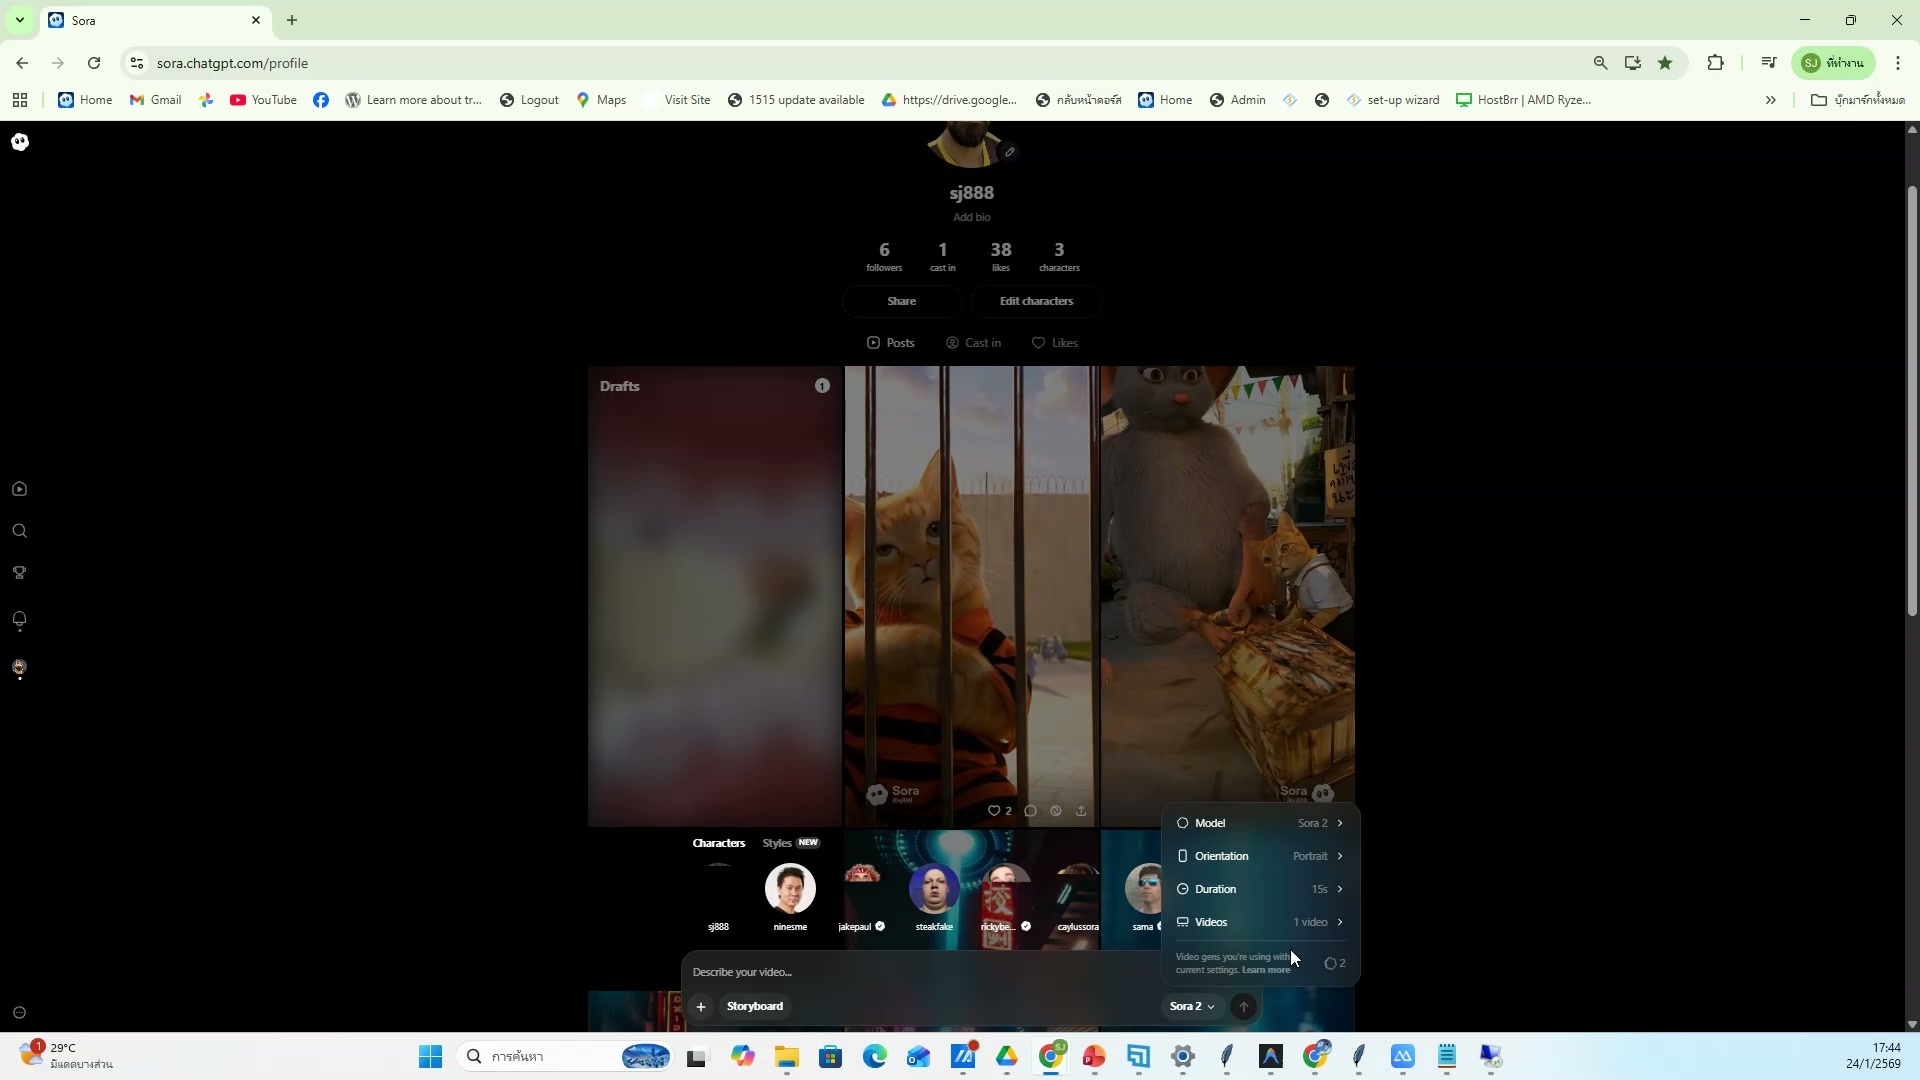Image resolution: width=1920 pixels, height=1080 pixels.
Task: Click the Learn more link
Action: 1266,970
